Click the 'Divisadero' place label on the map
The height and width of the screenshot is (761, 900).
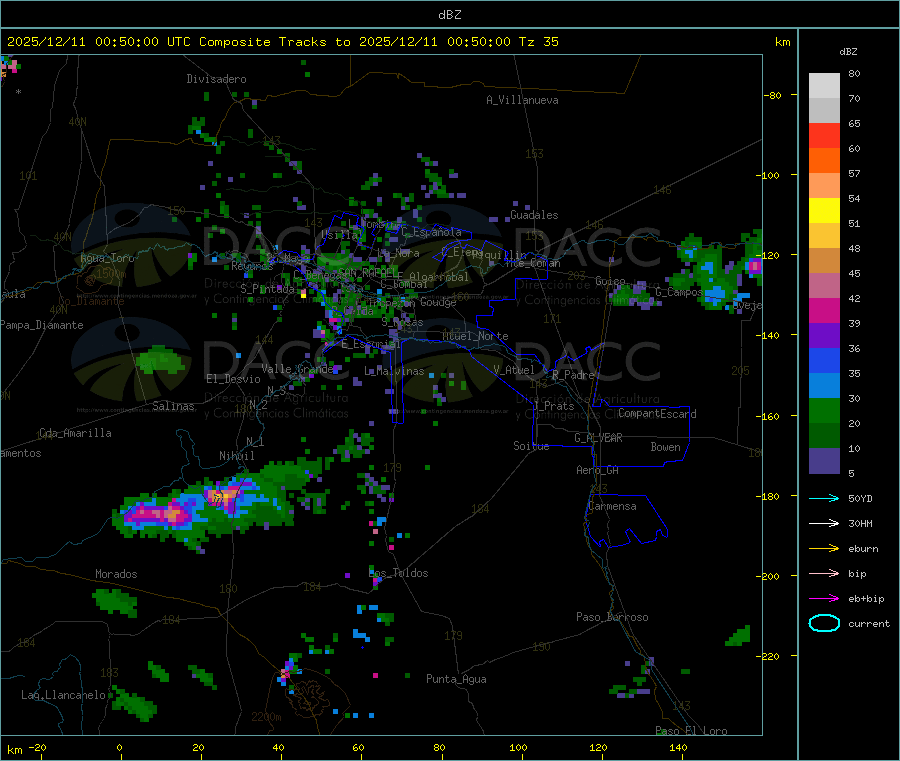216,79
